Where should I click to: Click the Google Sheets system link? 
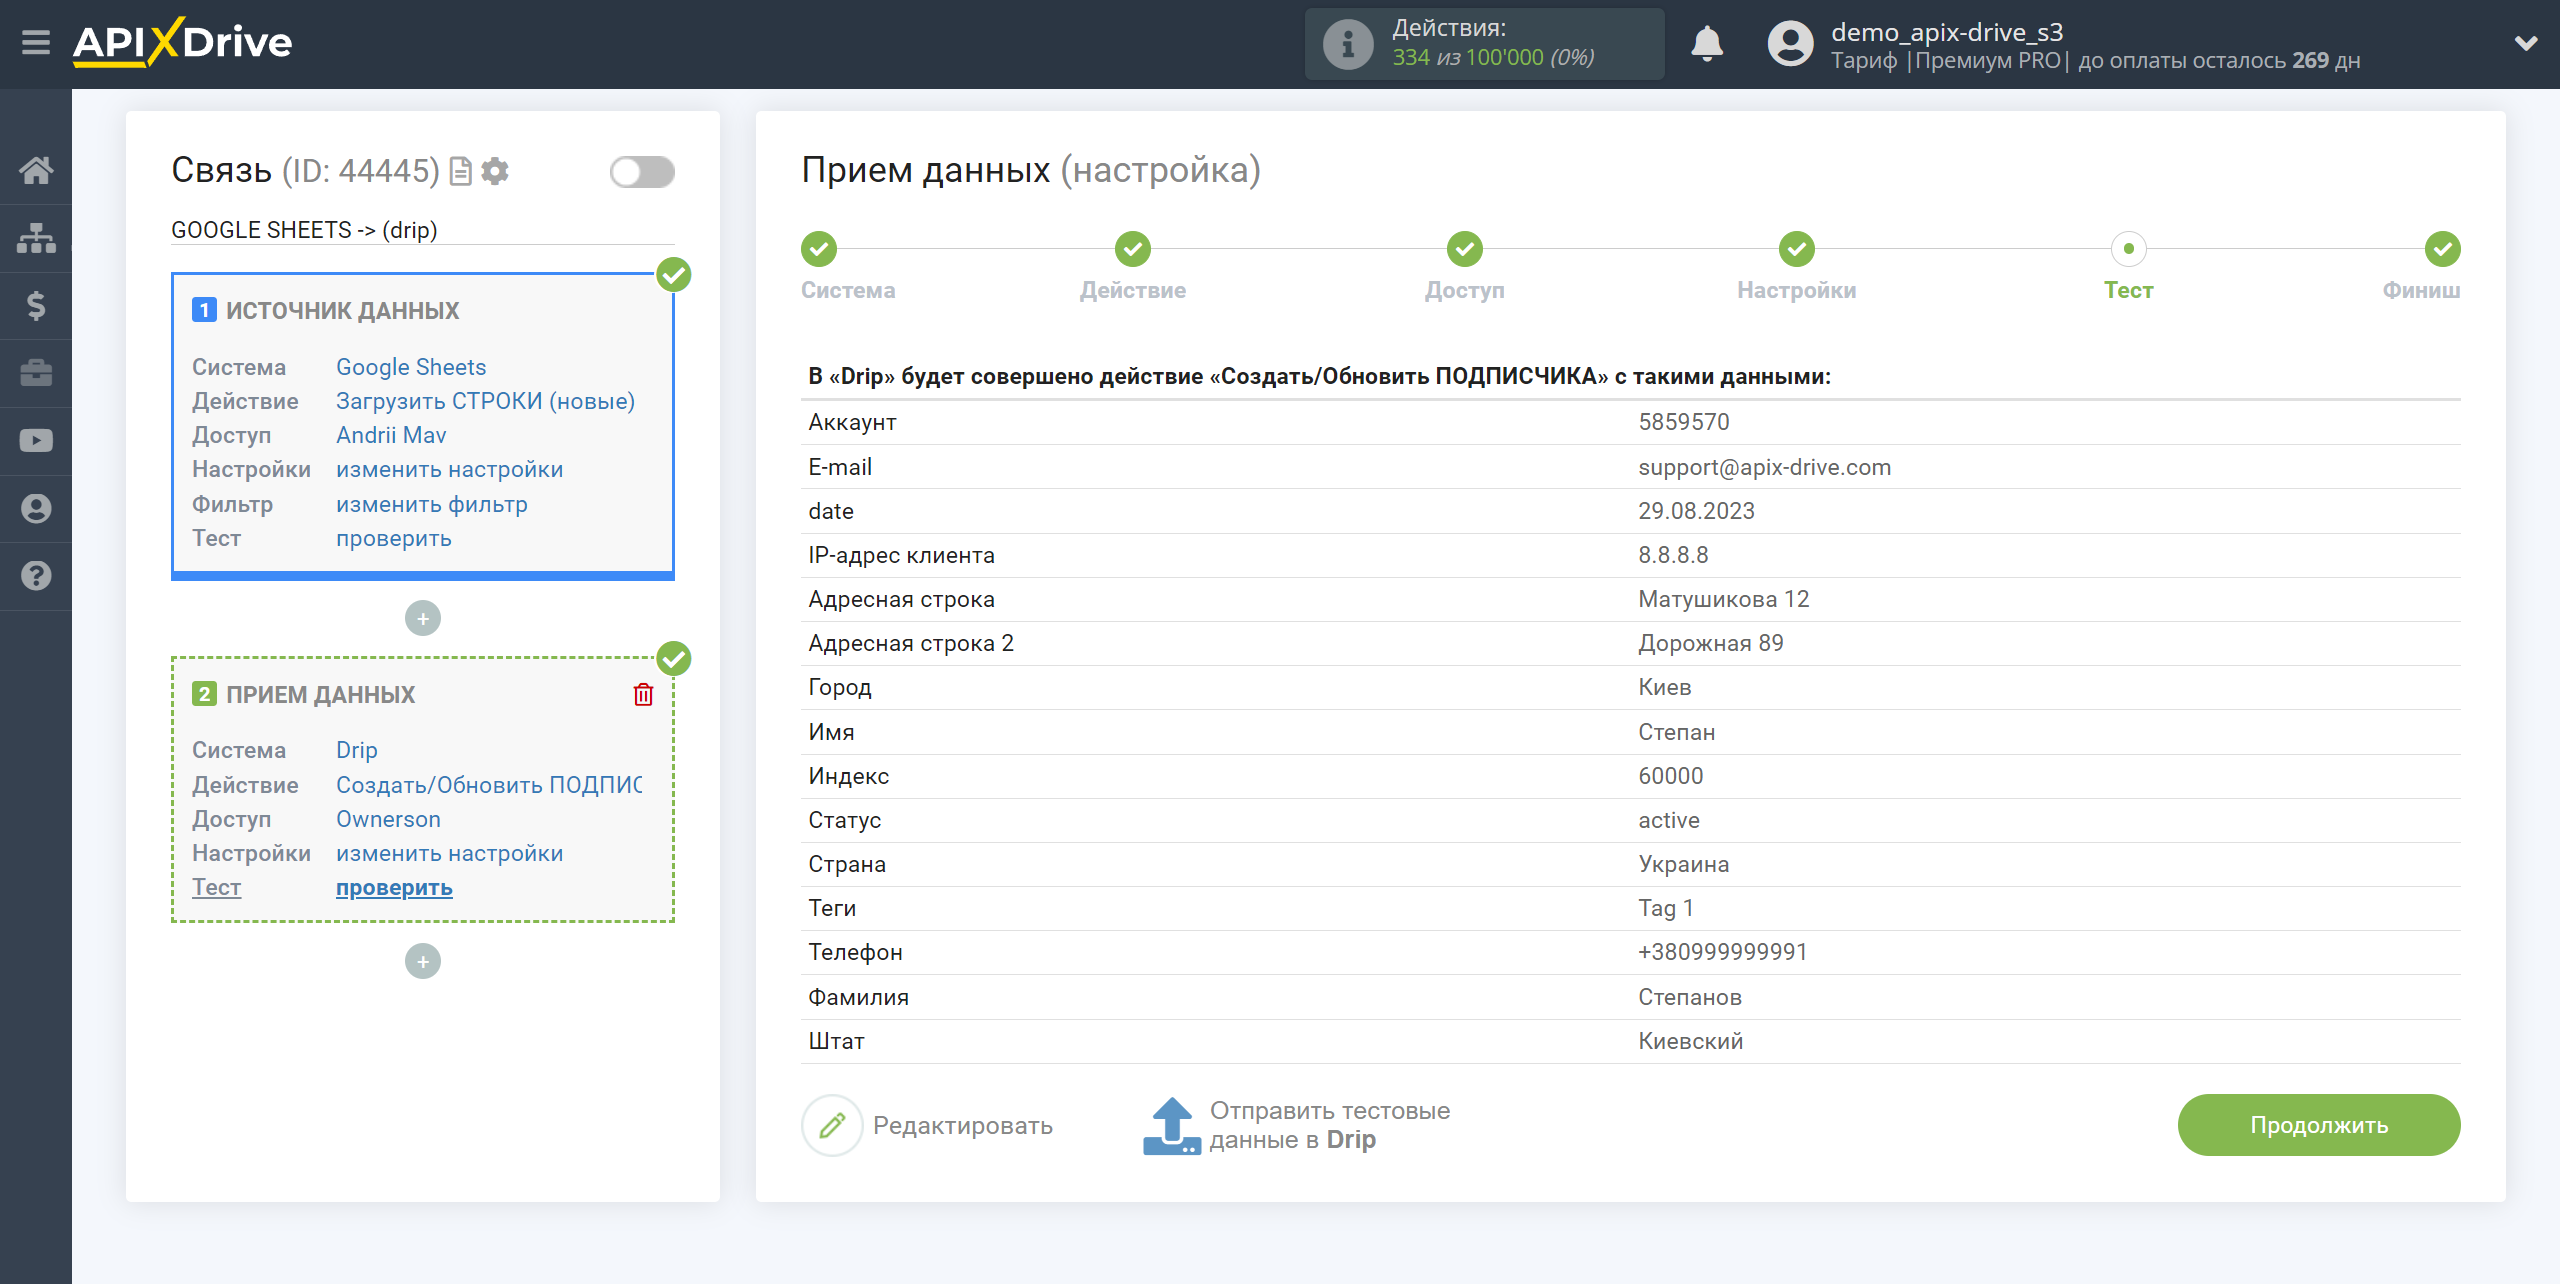411,367
